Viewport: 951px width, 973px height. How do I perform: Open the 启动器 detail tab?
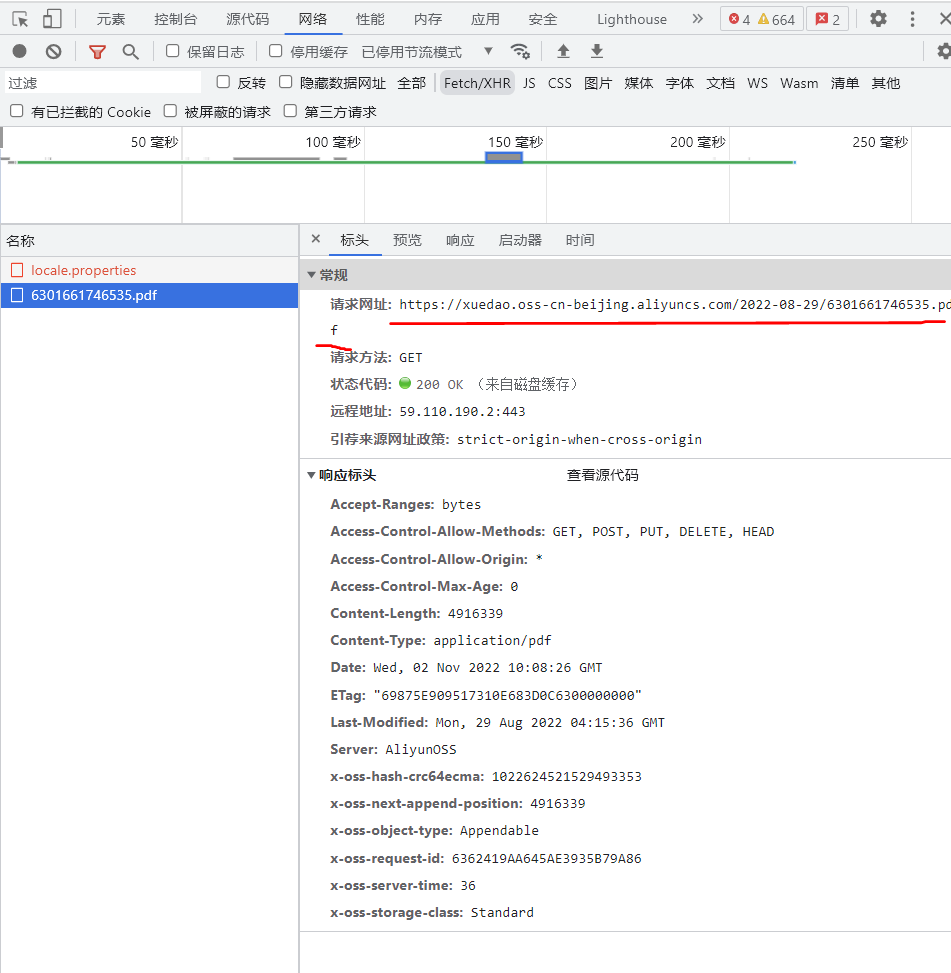(520, 240)
